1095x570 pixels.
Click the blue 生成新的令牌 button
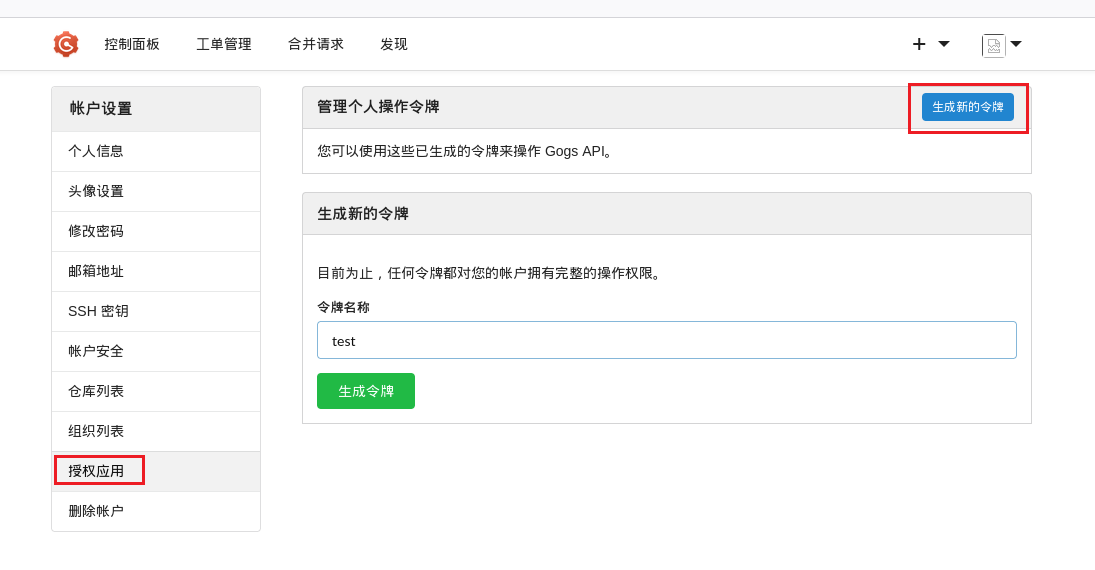coord(967,107)
